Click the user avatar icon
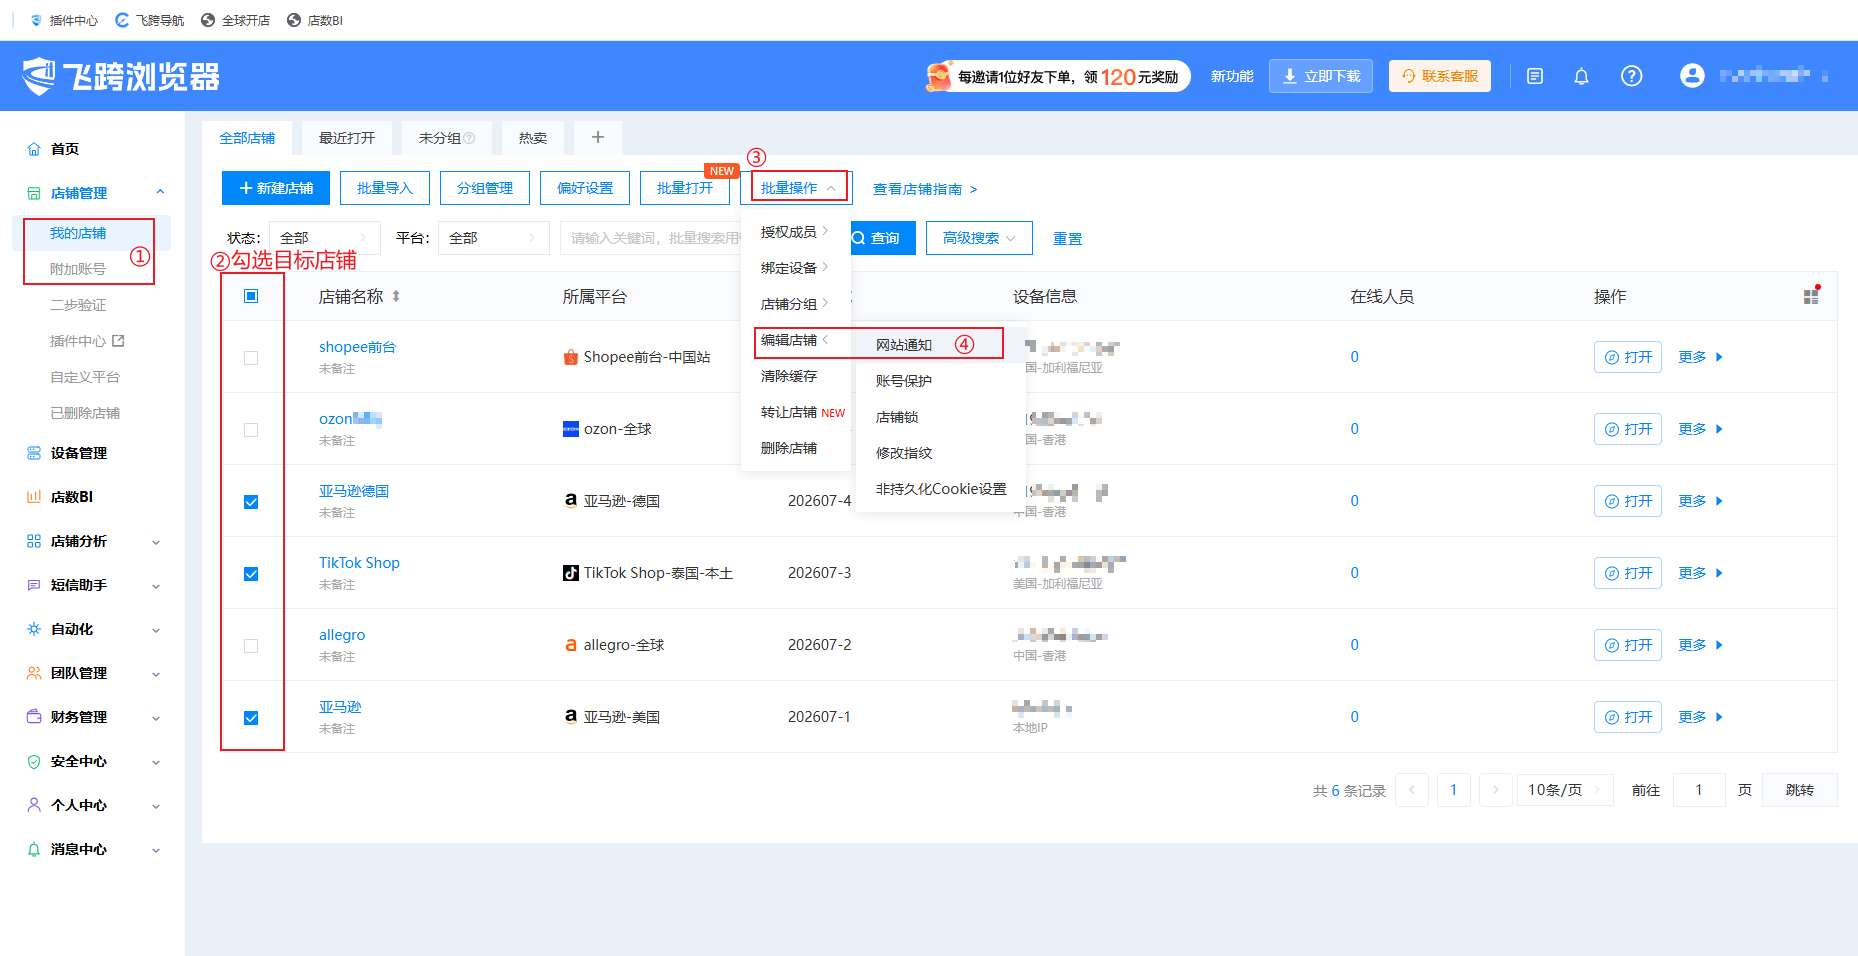Viewport: 1858px width, 956px height. [1692, 75]
